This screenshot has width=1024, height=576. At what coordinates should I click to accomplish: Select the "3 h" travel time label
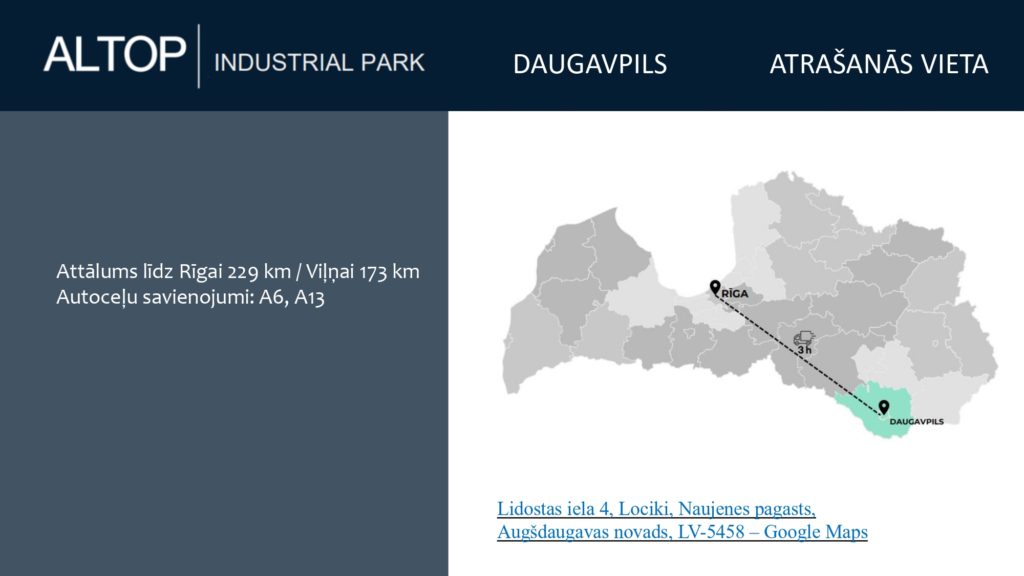click(805, 351)
